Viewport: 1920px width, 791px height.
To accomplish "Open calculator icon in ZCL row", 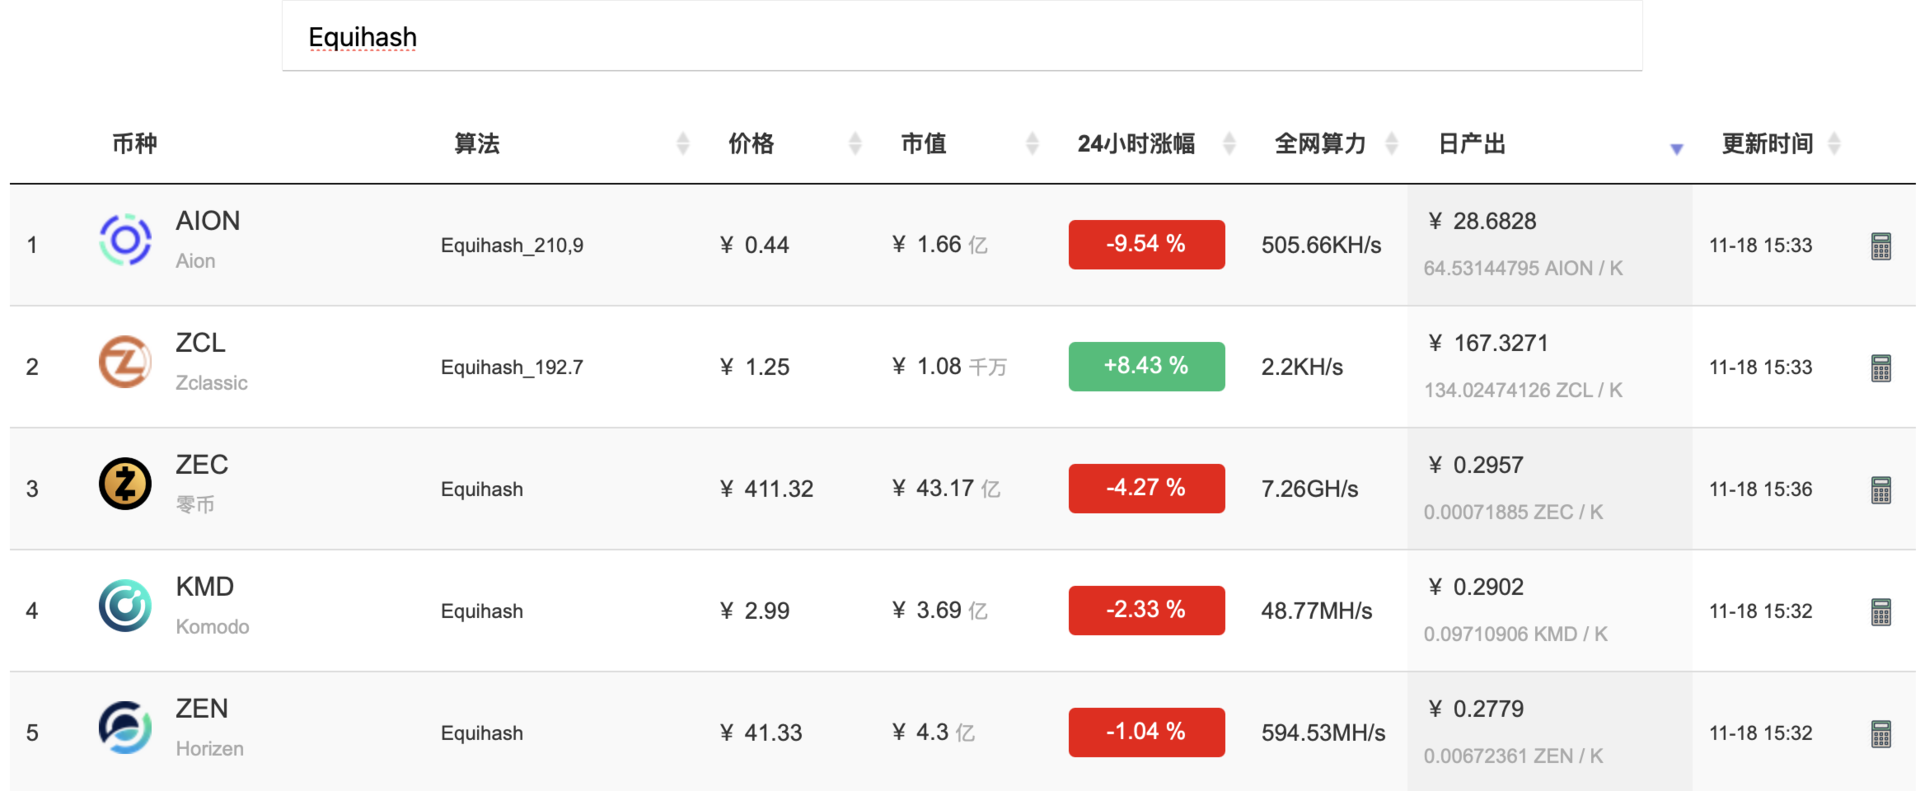I will (1880, 368).
